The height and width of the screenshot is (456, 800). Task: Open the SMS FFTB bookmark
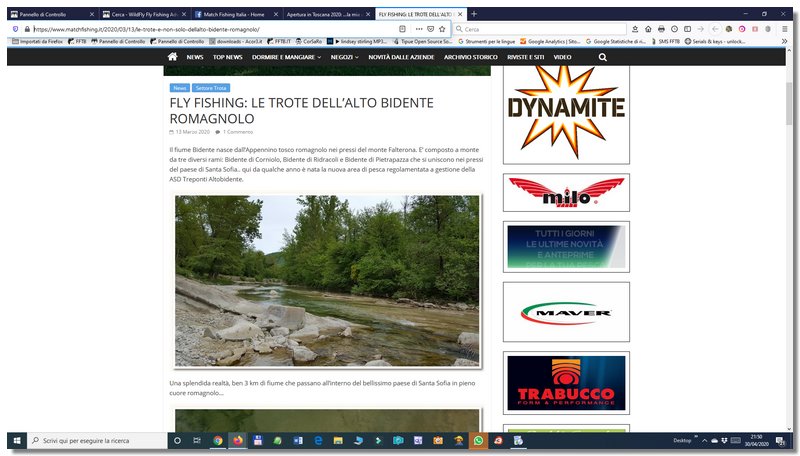pyautogui.click(x=665, y=41)
